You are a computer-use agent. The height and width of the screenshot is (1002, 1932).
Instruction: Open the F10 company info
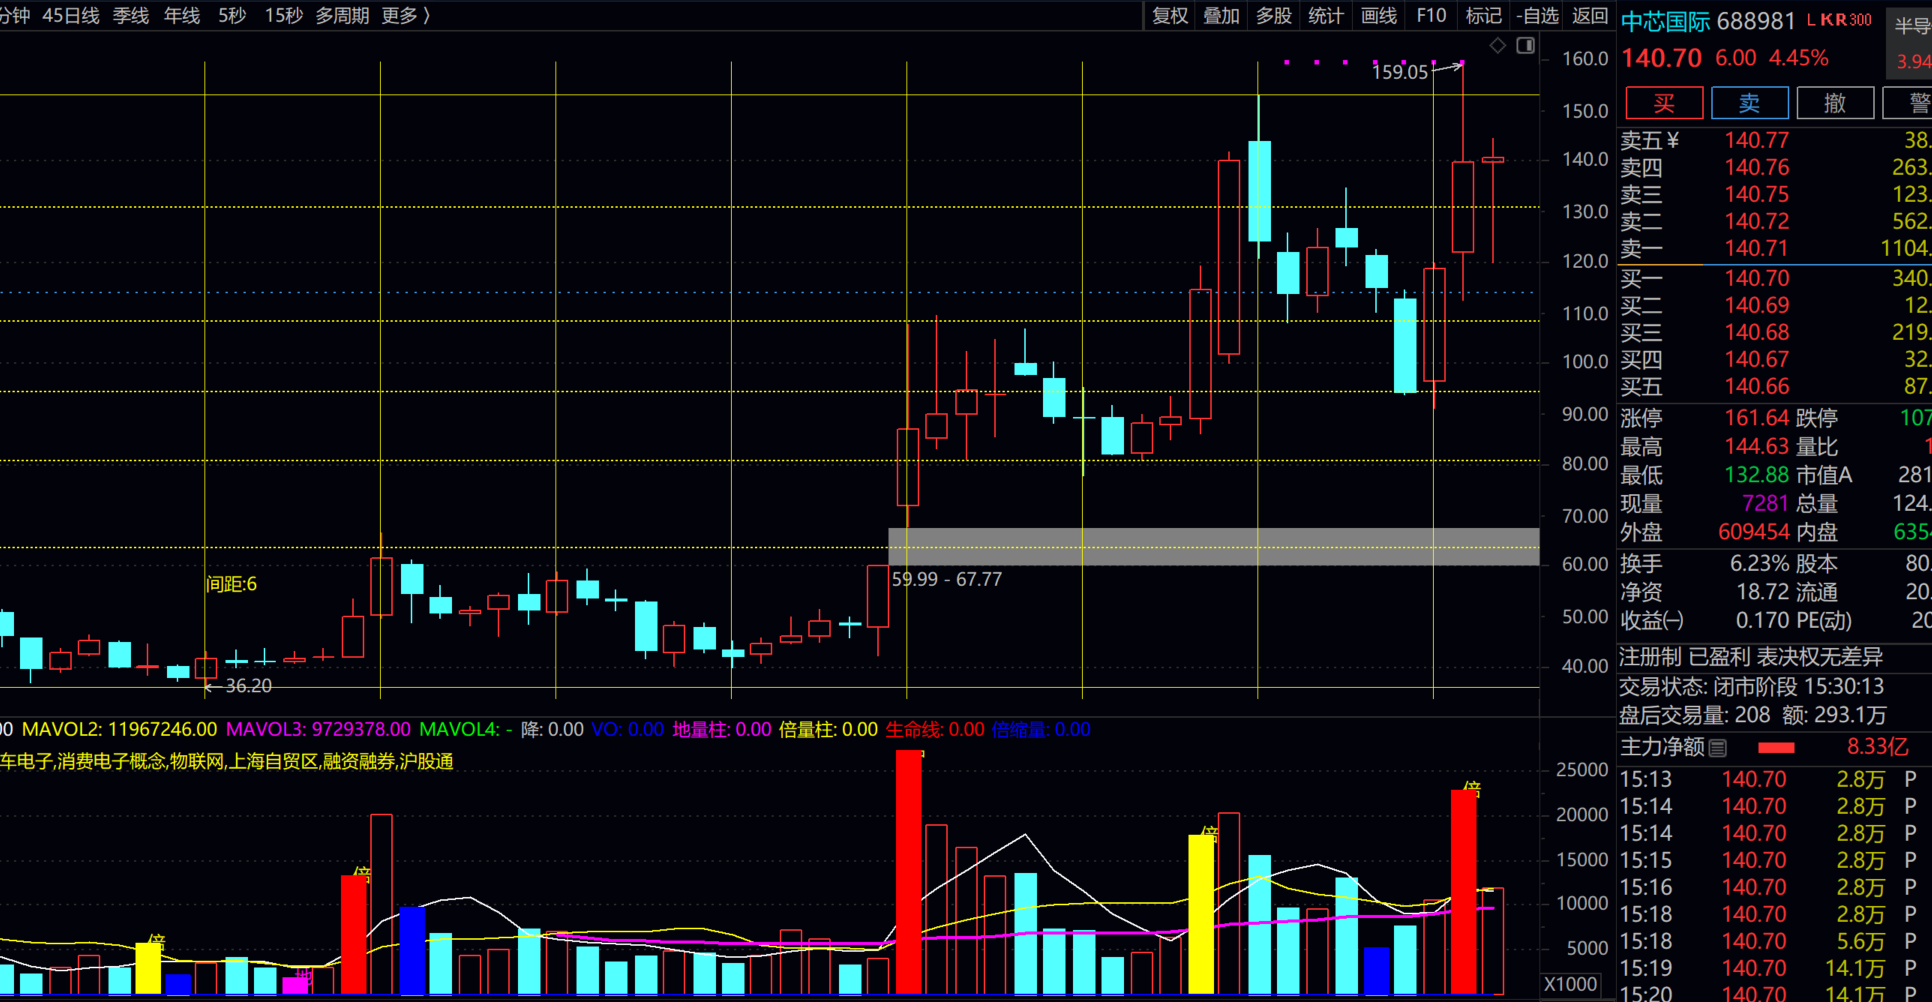click(x=1431, y=15)
